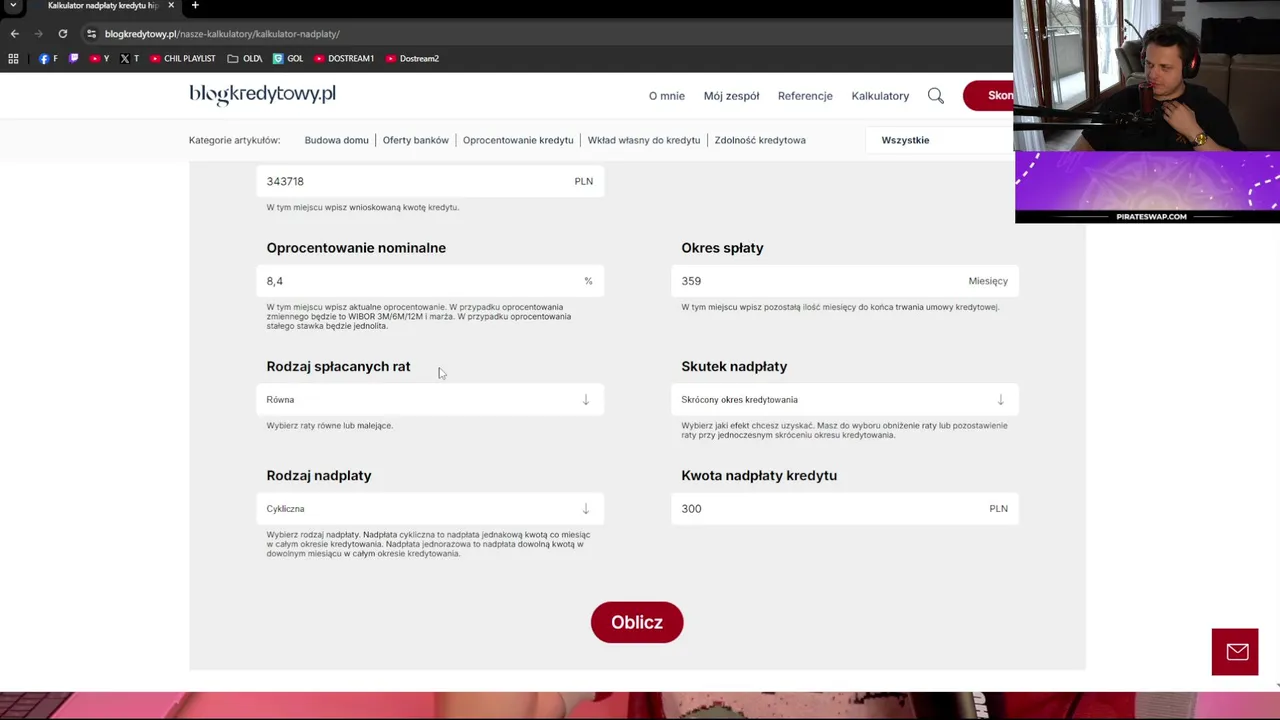
Task: Open the CHIL PLAYLIST bookmark
Action: 183,59
